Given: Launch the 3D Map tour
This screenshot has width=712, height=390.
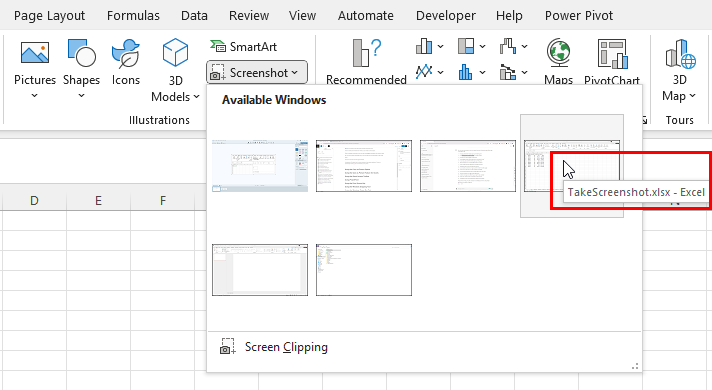Looking at the screenshot, I should point(679,70).
